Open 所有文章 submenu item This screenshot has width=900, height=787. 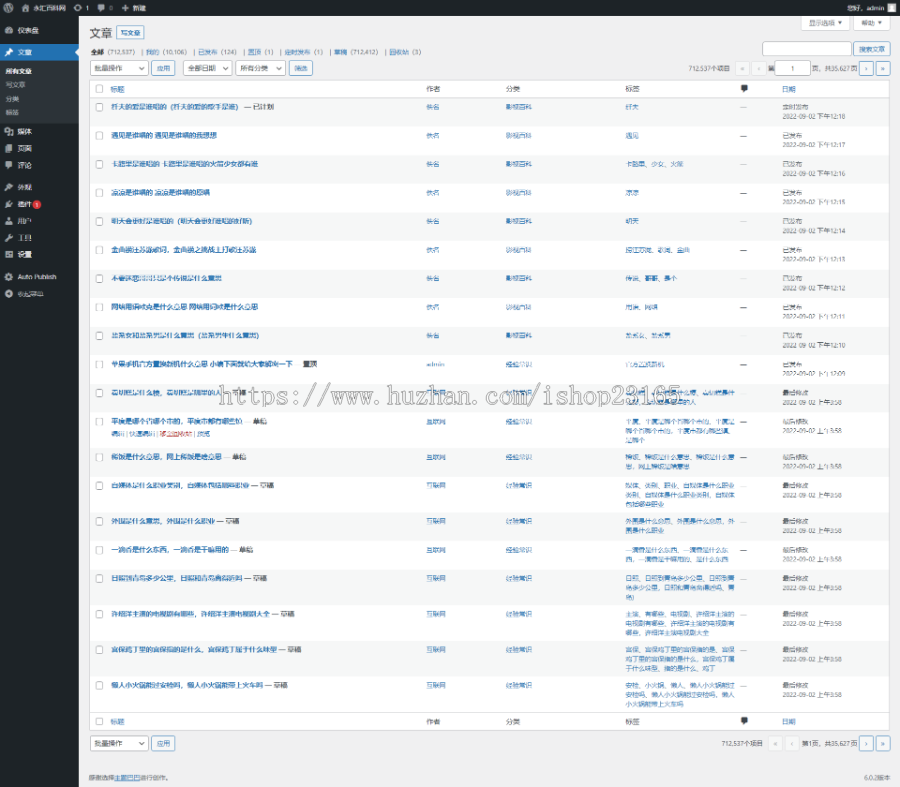coord(19,71)
